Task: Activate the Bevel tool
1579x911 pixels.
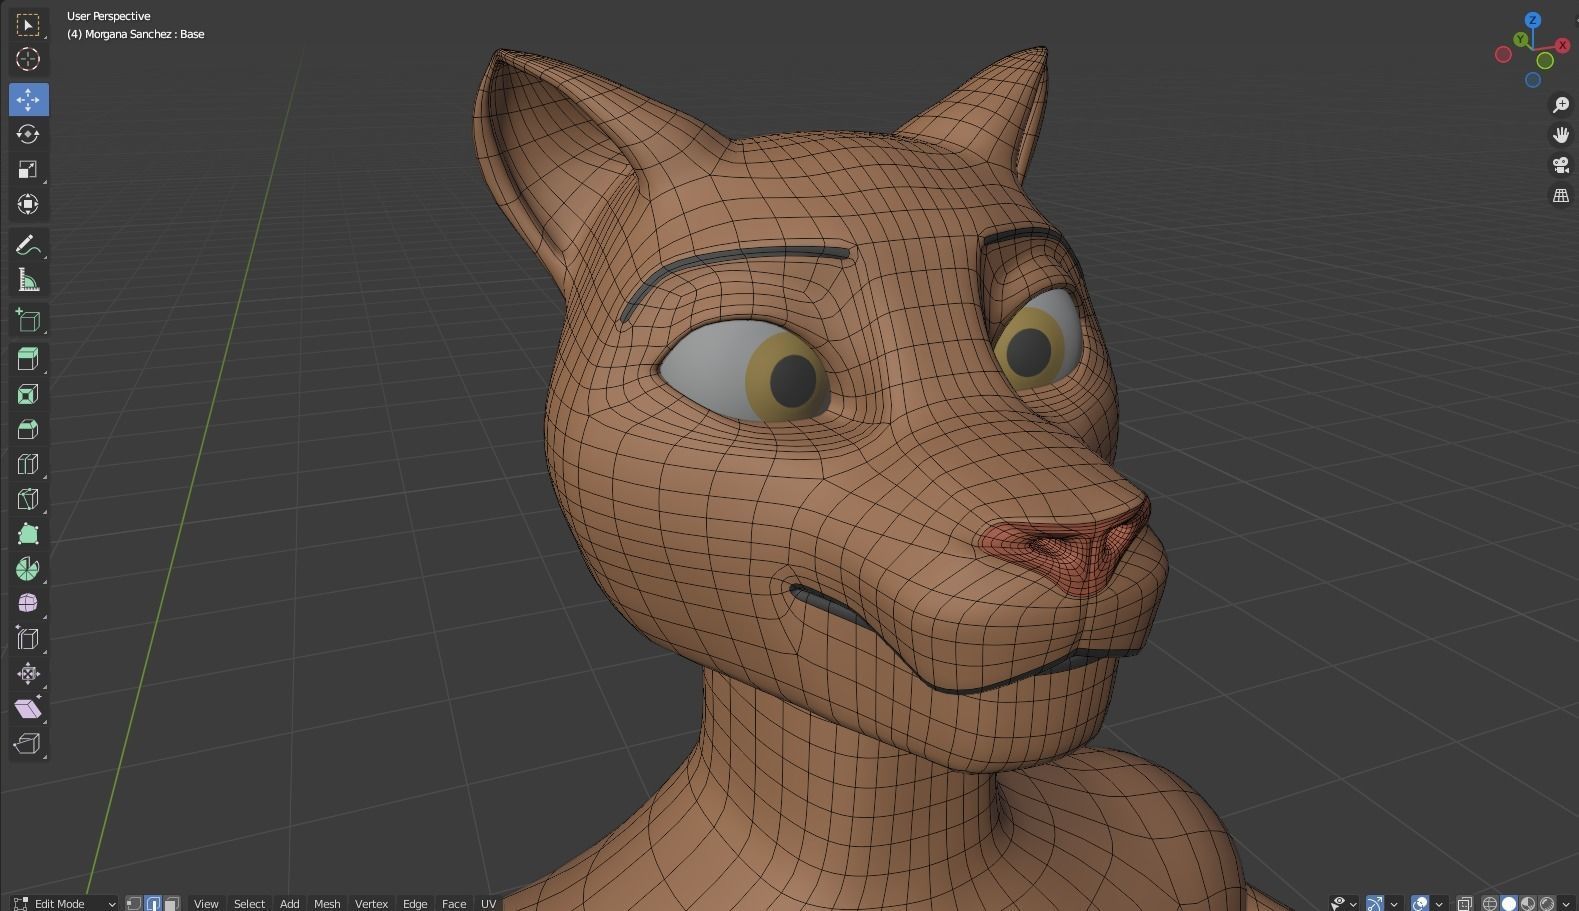Action: coord(28,429)
